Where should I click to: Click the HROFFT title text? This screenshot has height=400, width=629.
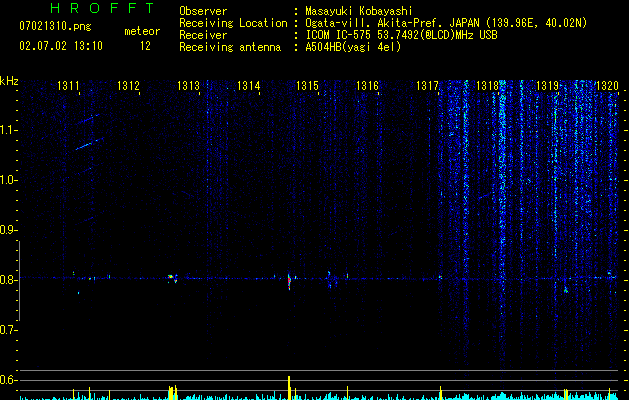103,8
